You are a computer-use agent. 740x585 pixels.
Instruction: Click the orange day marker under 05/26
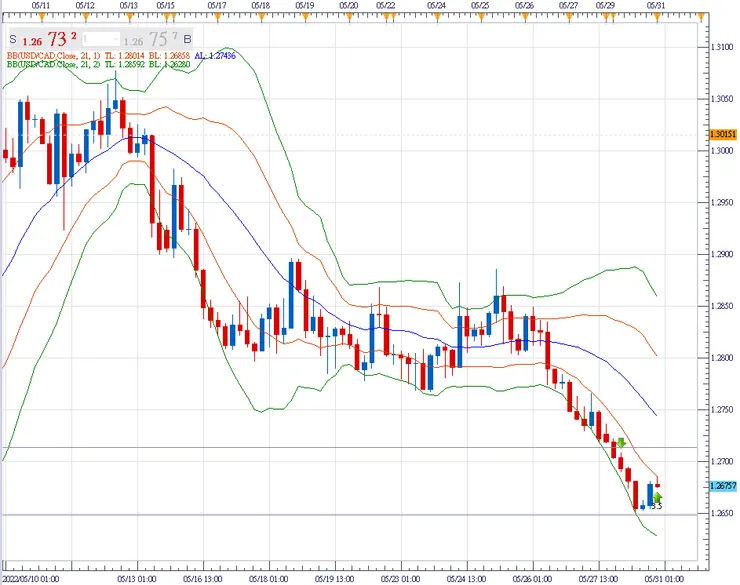[525, 17]
